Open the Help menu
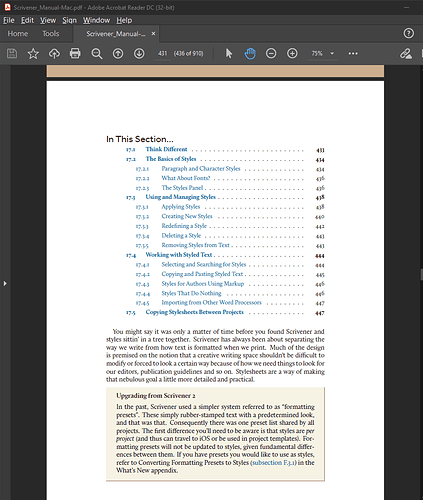Viewport: 423px width, 500px height. pos(124,20)
